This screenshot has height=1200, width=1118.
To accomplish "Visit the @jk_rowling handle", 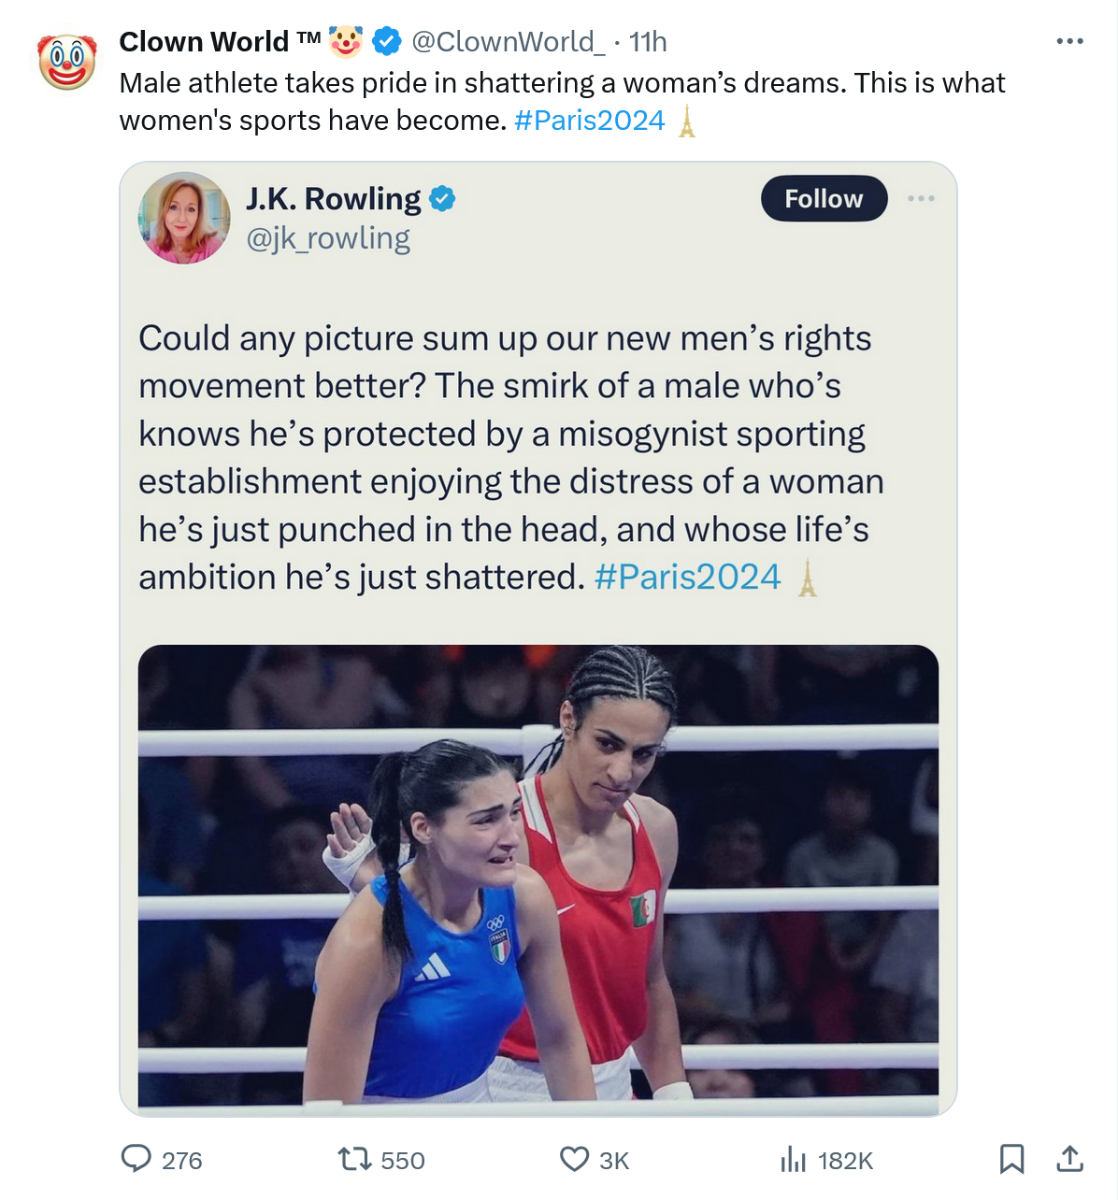I will (328, 238).
